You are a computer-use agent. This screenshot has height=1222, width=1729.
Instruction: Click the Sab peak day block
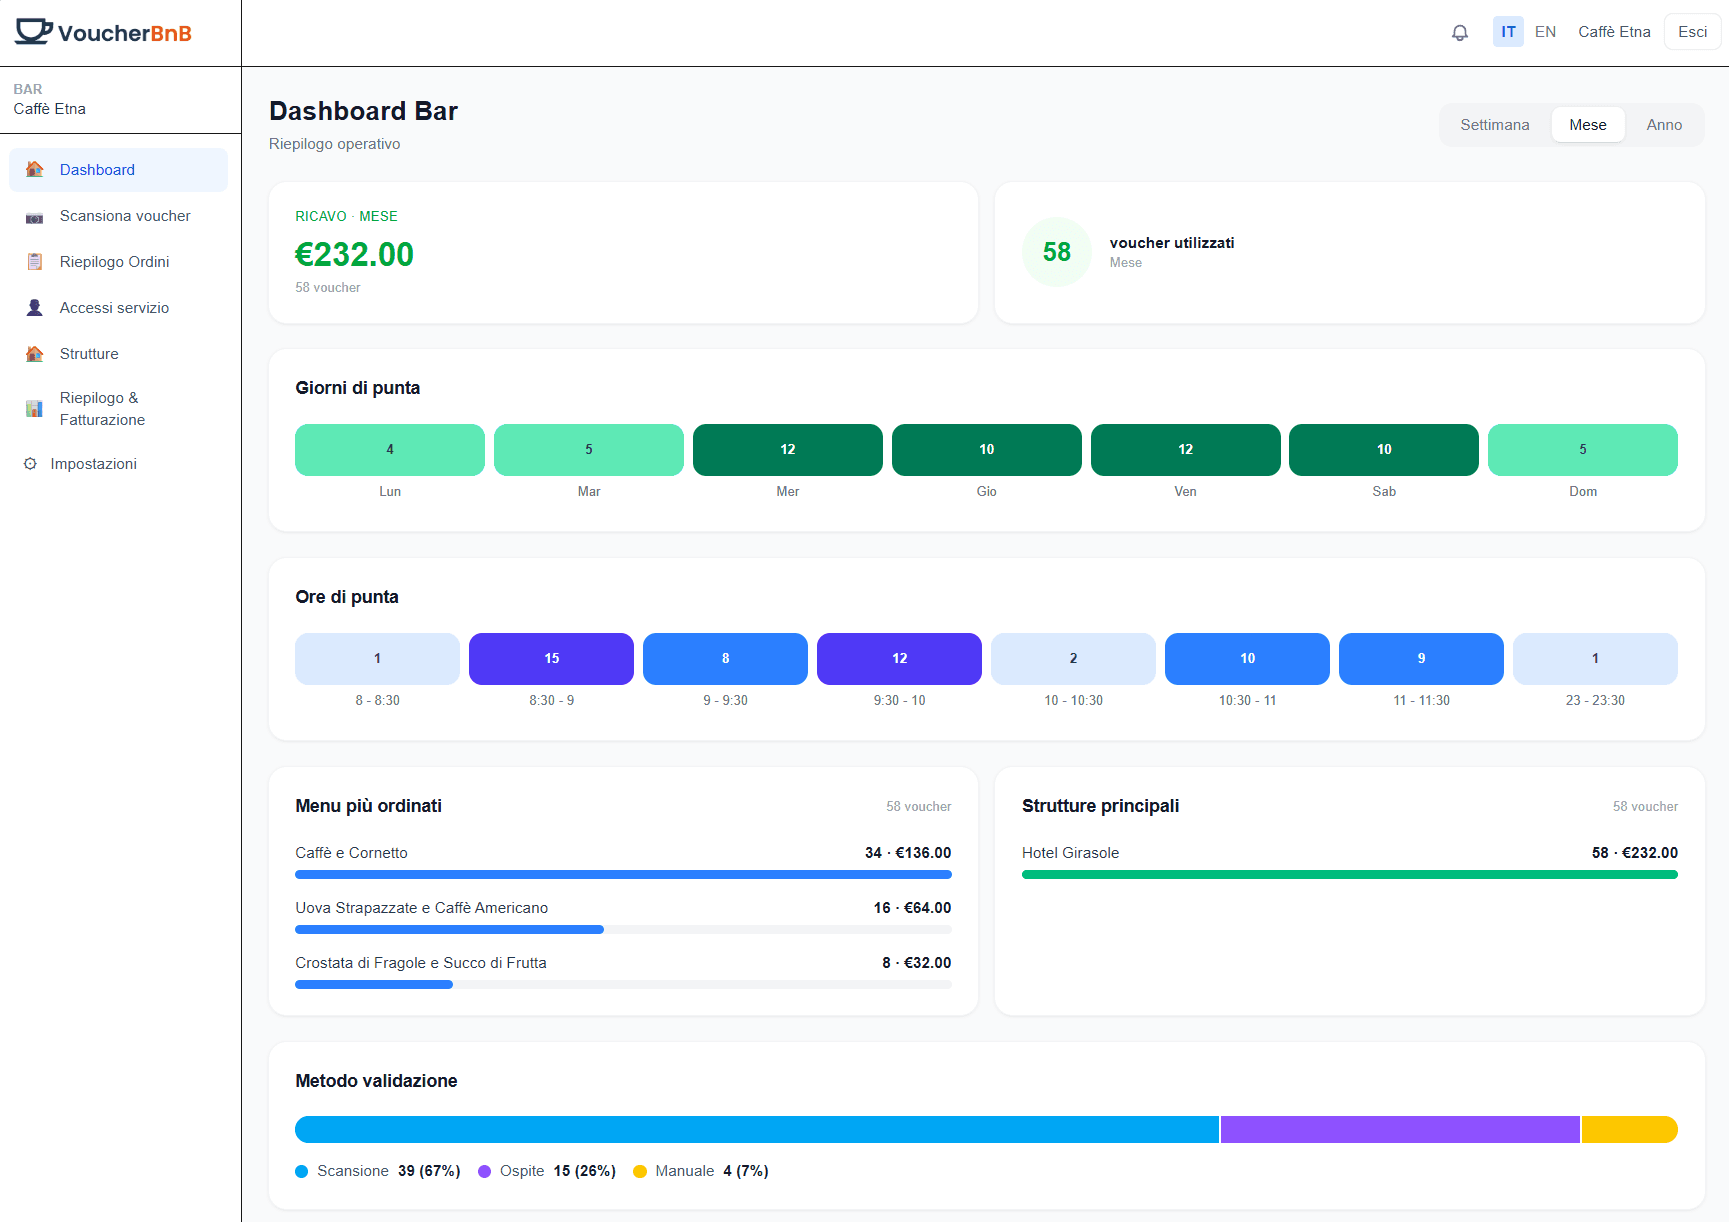tap(1384, 450)
